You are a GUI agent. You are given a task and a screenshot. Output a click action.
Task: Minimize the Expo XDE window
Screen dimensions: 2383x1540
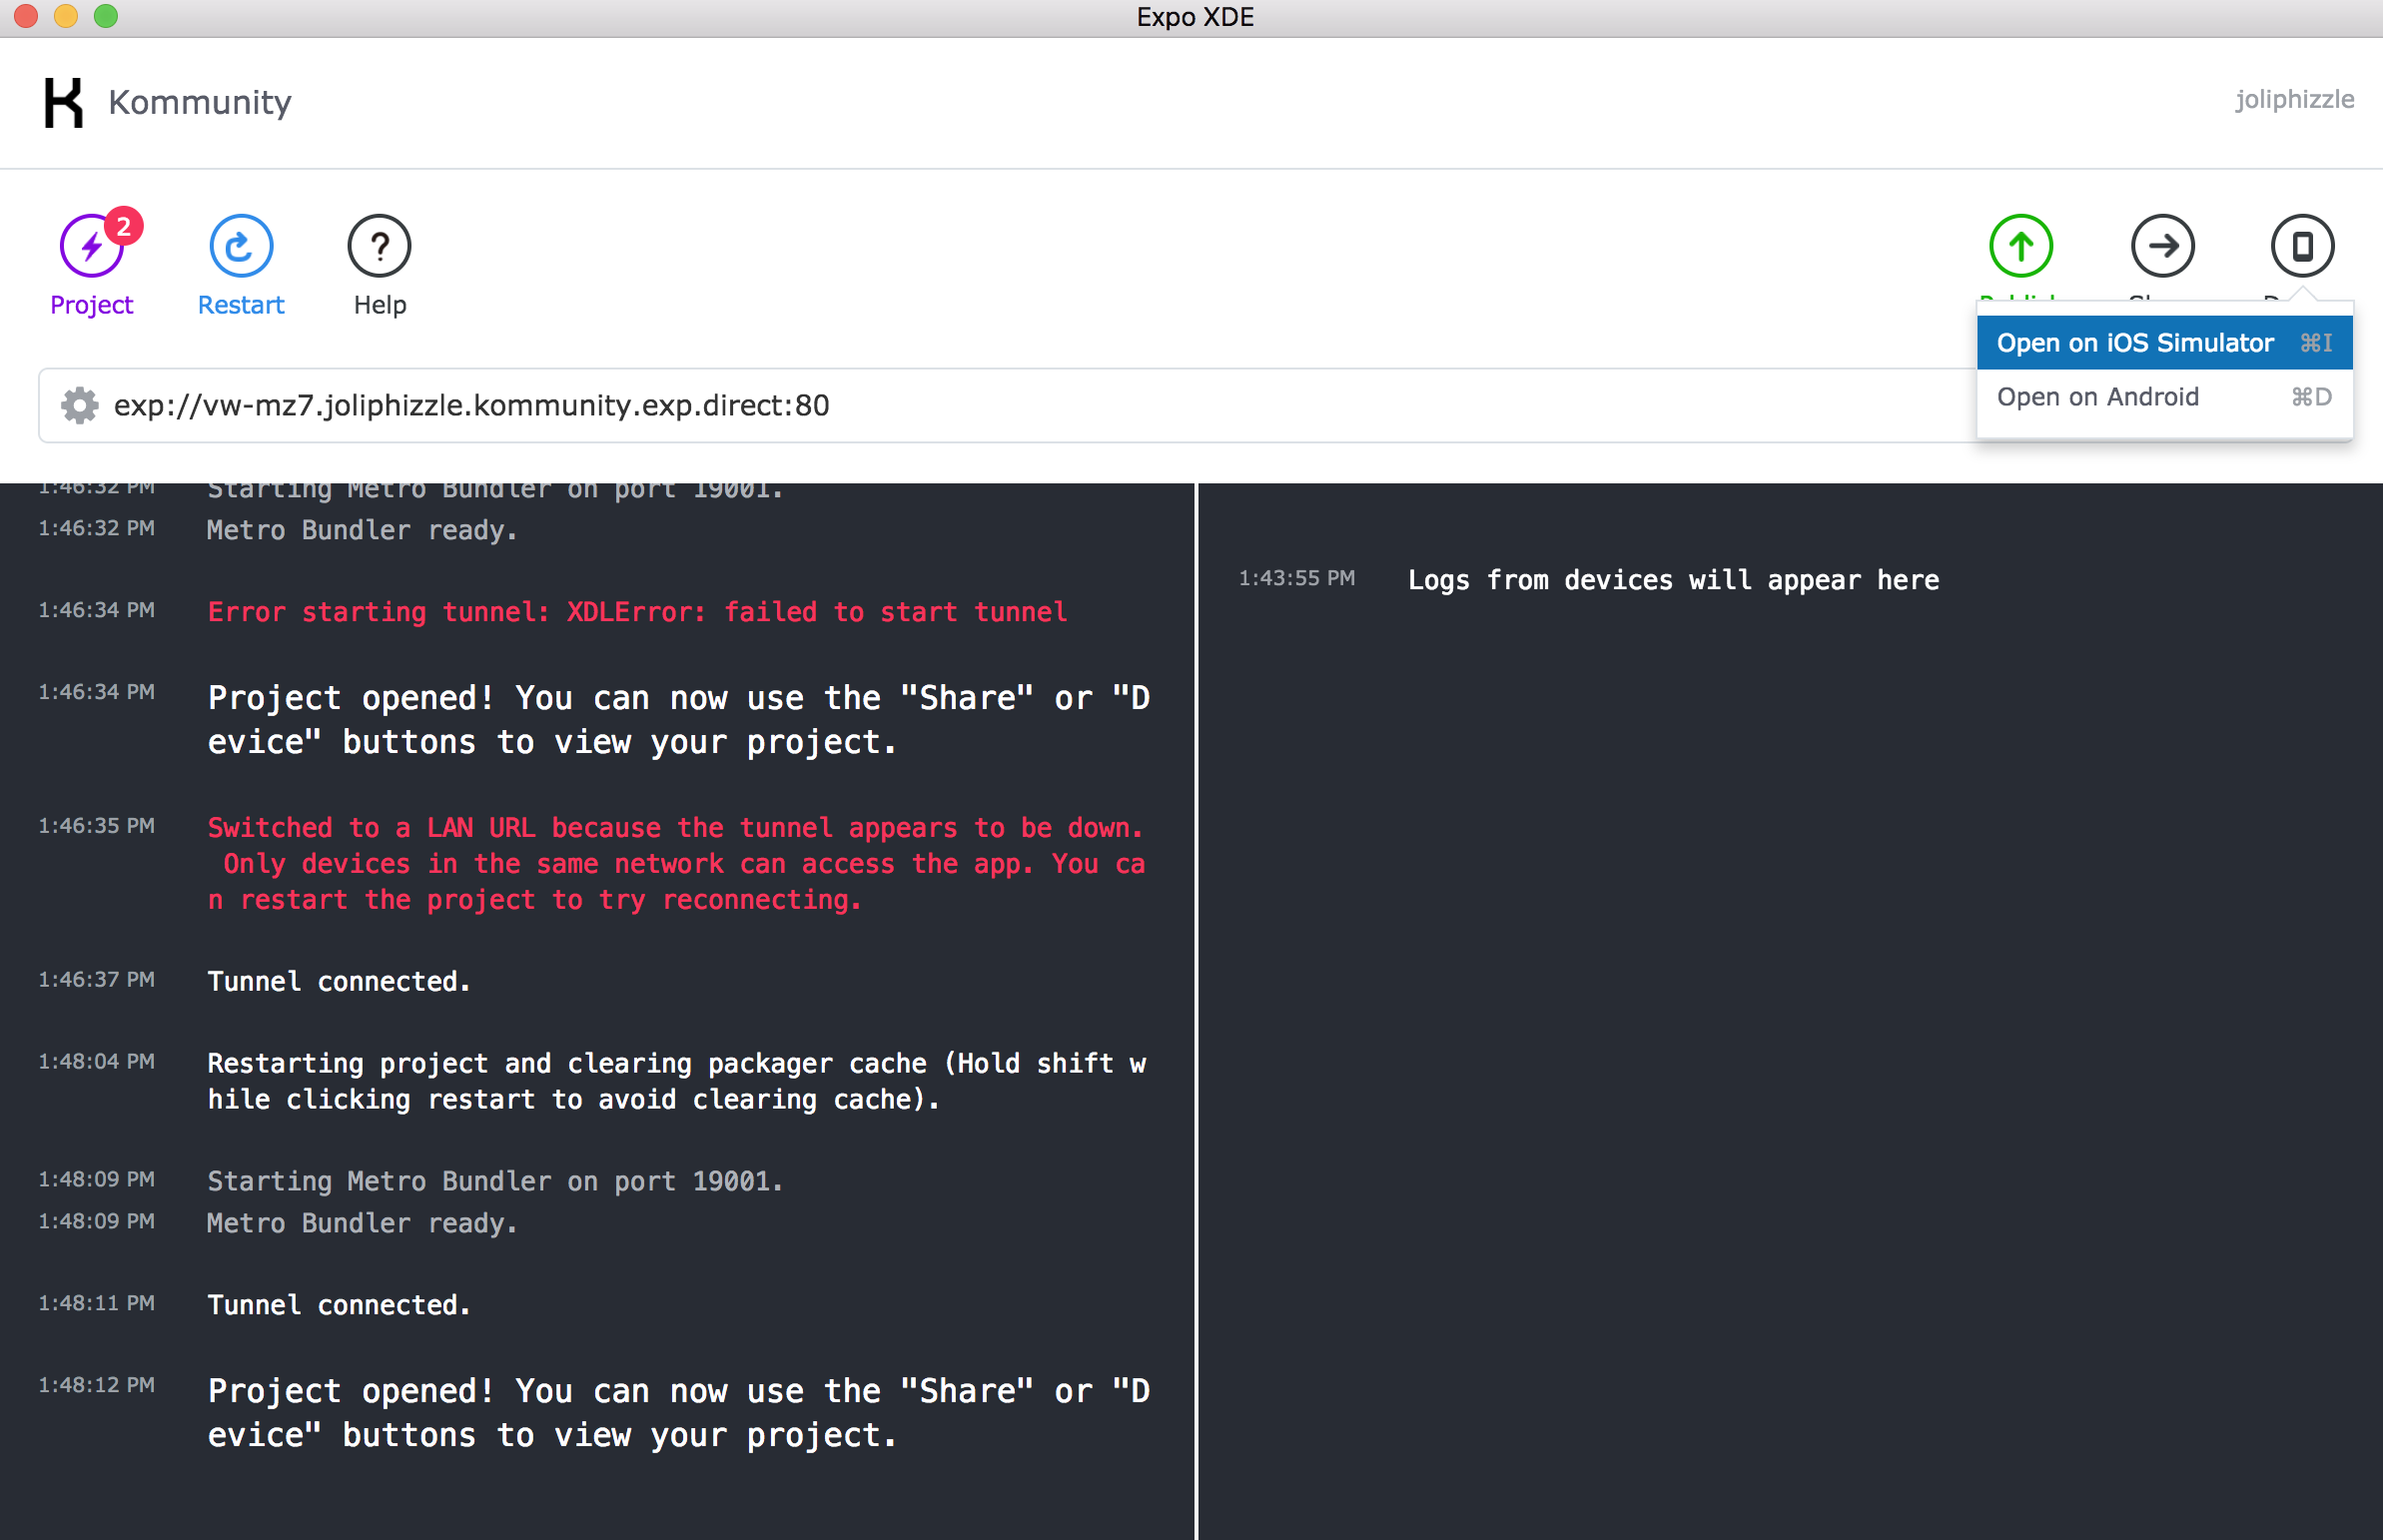point(66,16)
